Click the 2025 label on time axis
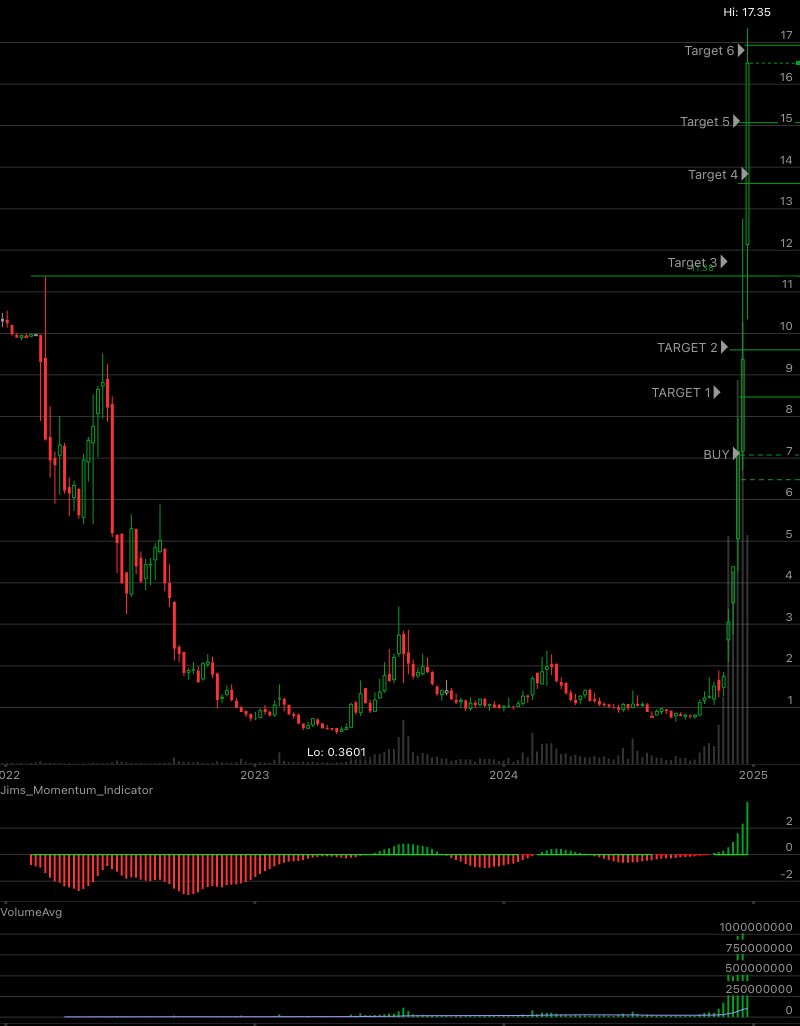This screenshot has height=1026, width=800. click(754, 776)
